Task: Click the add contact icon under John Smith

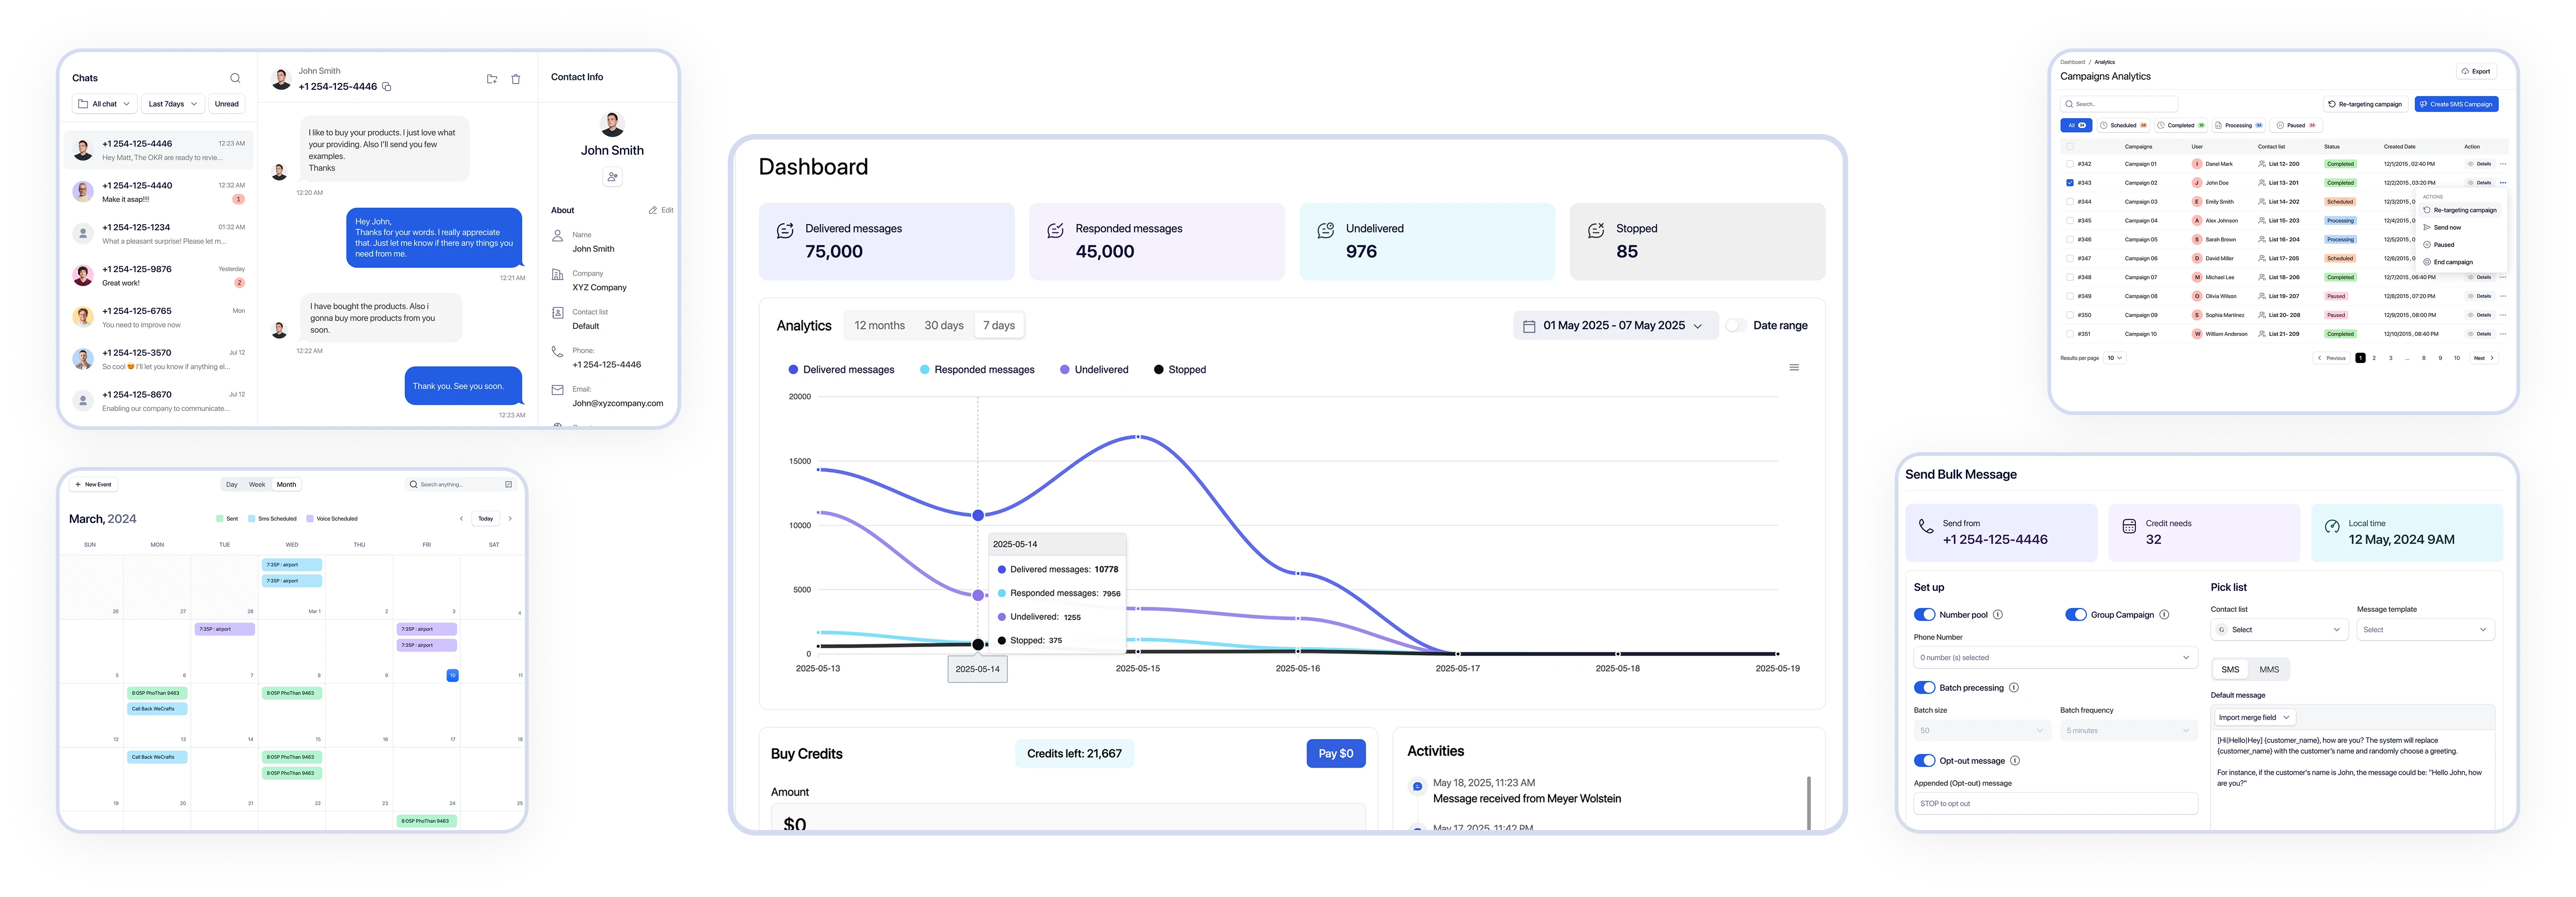Action: click(x=612, y=177)
